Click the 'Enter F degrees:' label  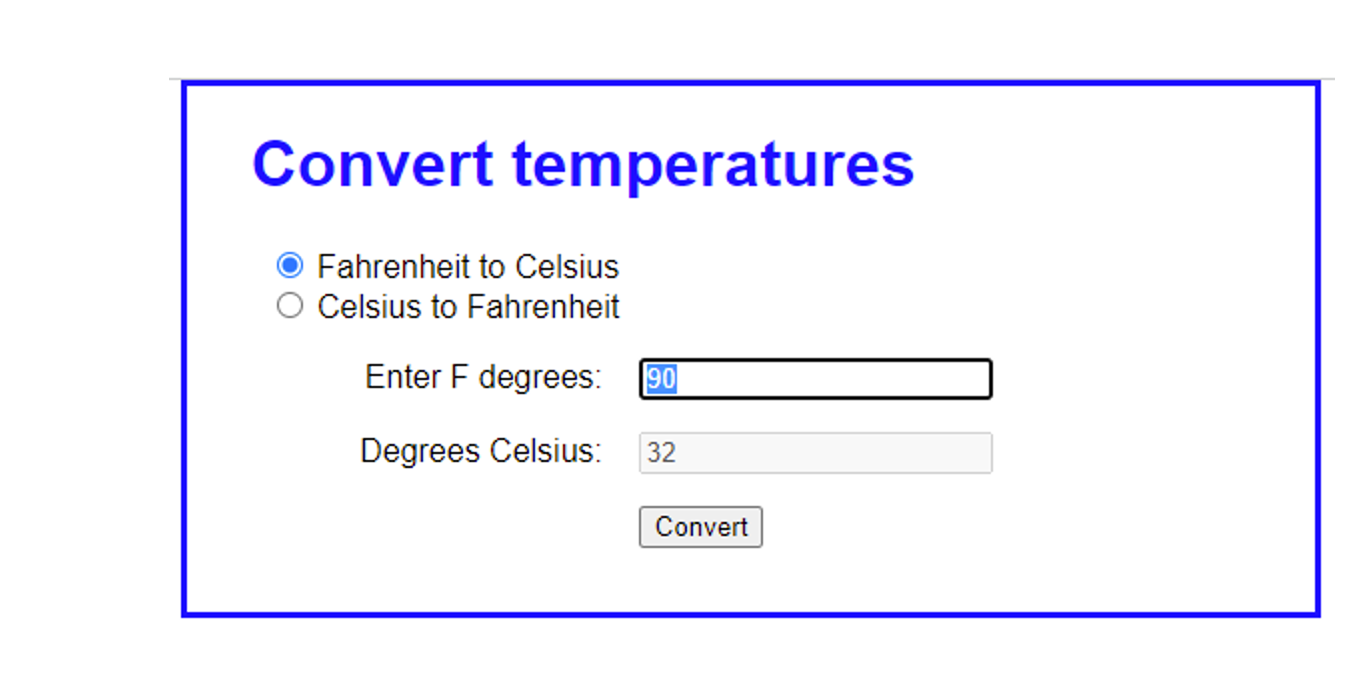pyautogui.click(x=483, y=378)
